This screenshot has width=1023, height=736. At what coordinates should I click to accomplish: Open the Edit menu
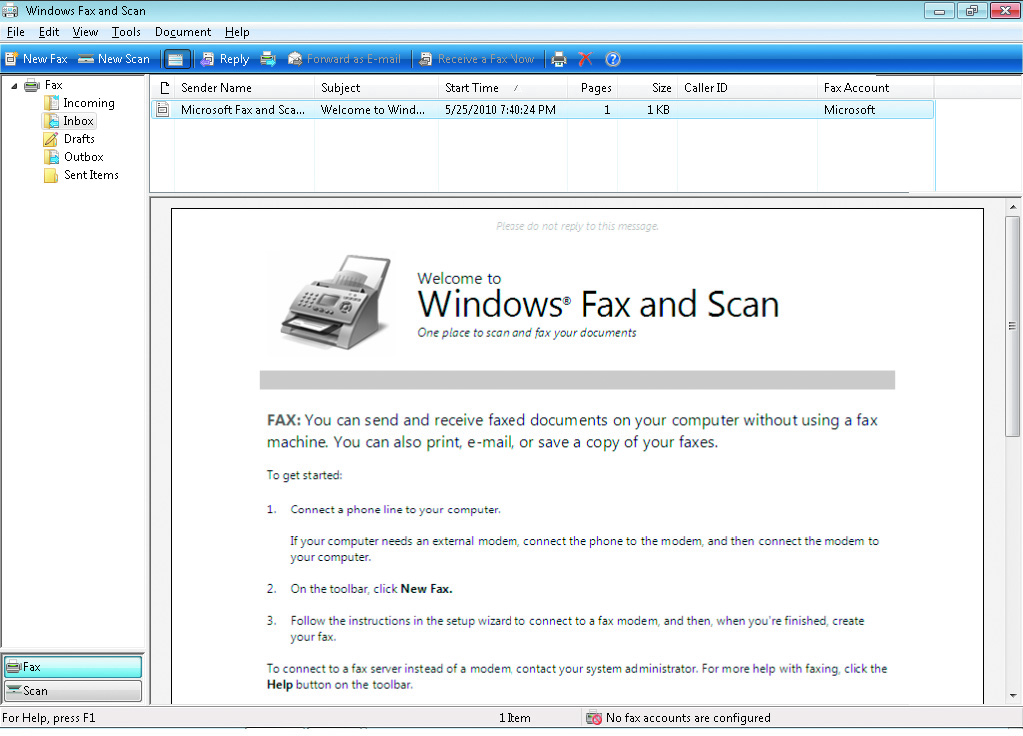(49, 32)
